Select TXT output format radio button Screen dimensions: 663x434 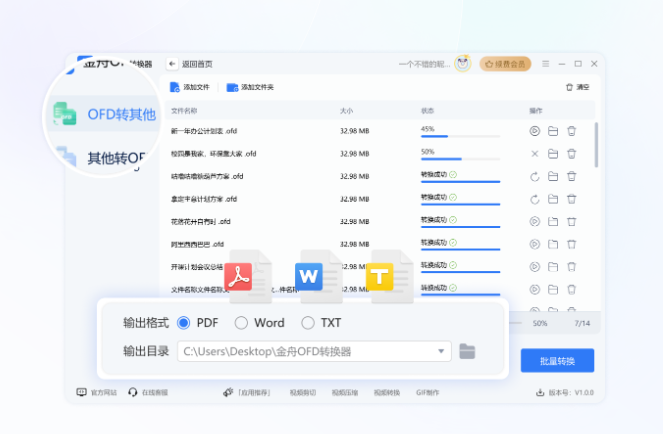[308, 323]
